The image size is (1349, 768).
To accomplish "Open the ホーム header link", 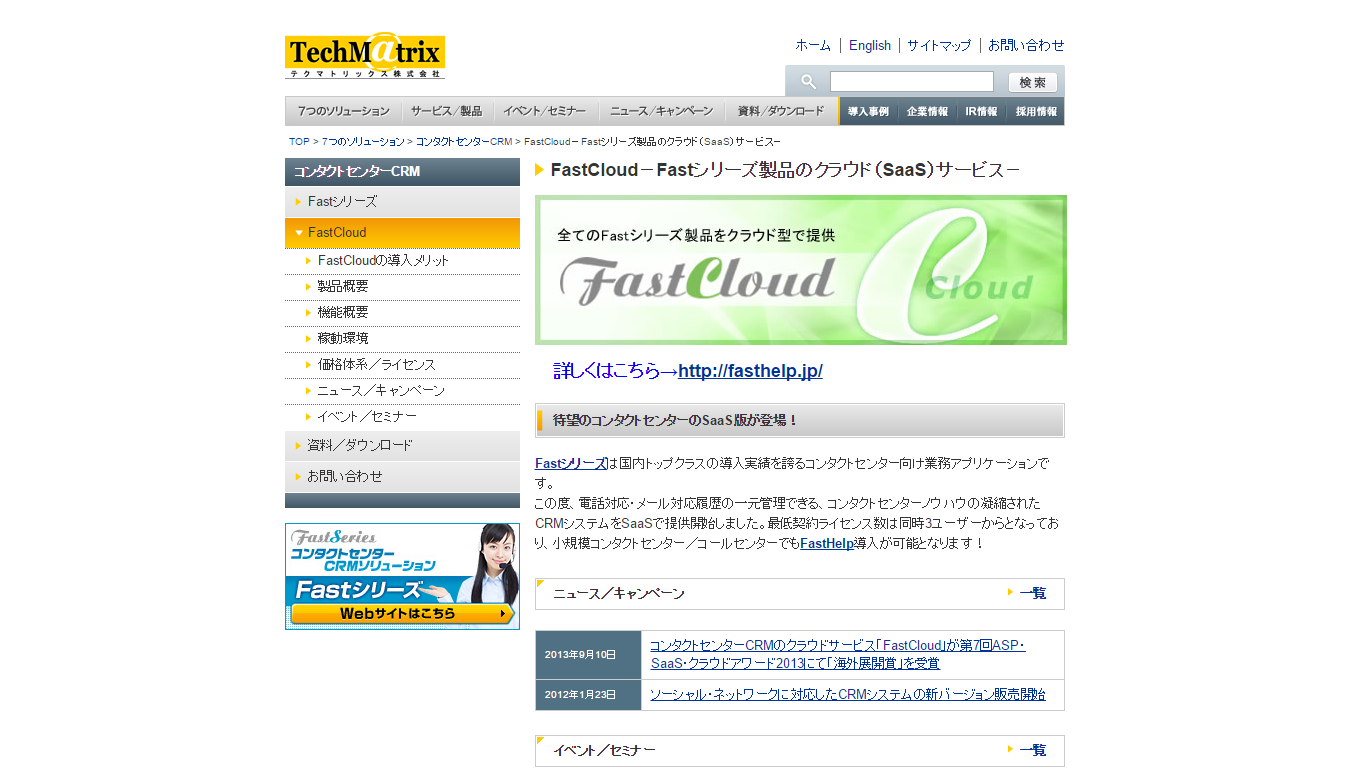I will (x=813, y=45).
